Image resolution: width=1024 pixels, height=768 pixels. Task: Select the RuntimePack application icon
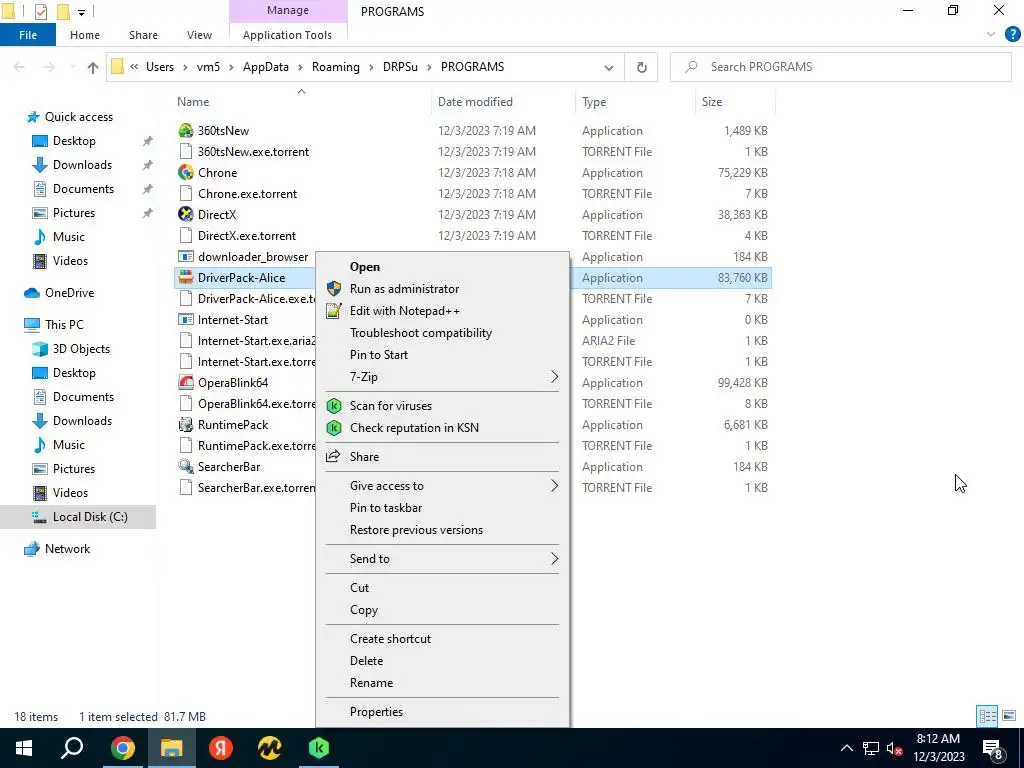[x=185, y=424]
